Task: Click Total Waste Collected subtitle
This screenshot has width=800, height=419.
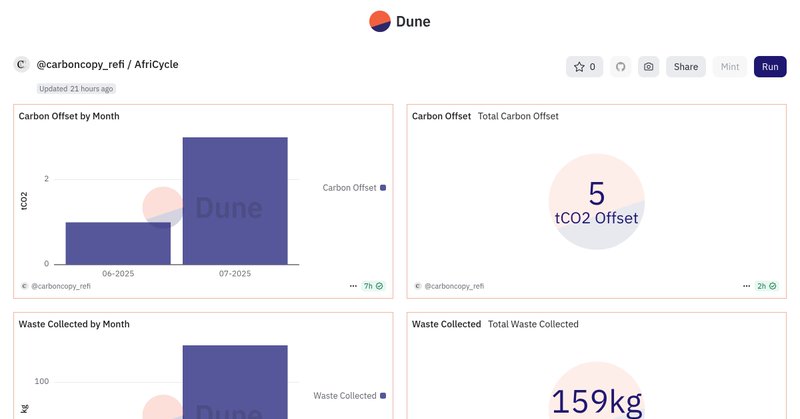Action: pos(533,324)
